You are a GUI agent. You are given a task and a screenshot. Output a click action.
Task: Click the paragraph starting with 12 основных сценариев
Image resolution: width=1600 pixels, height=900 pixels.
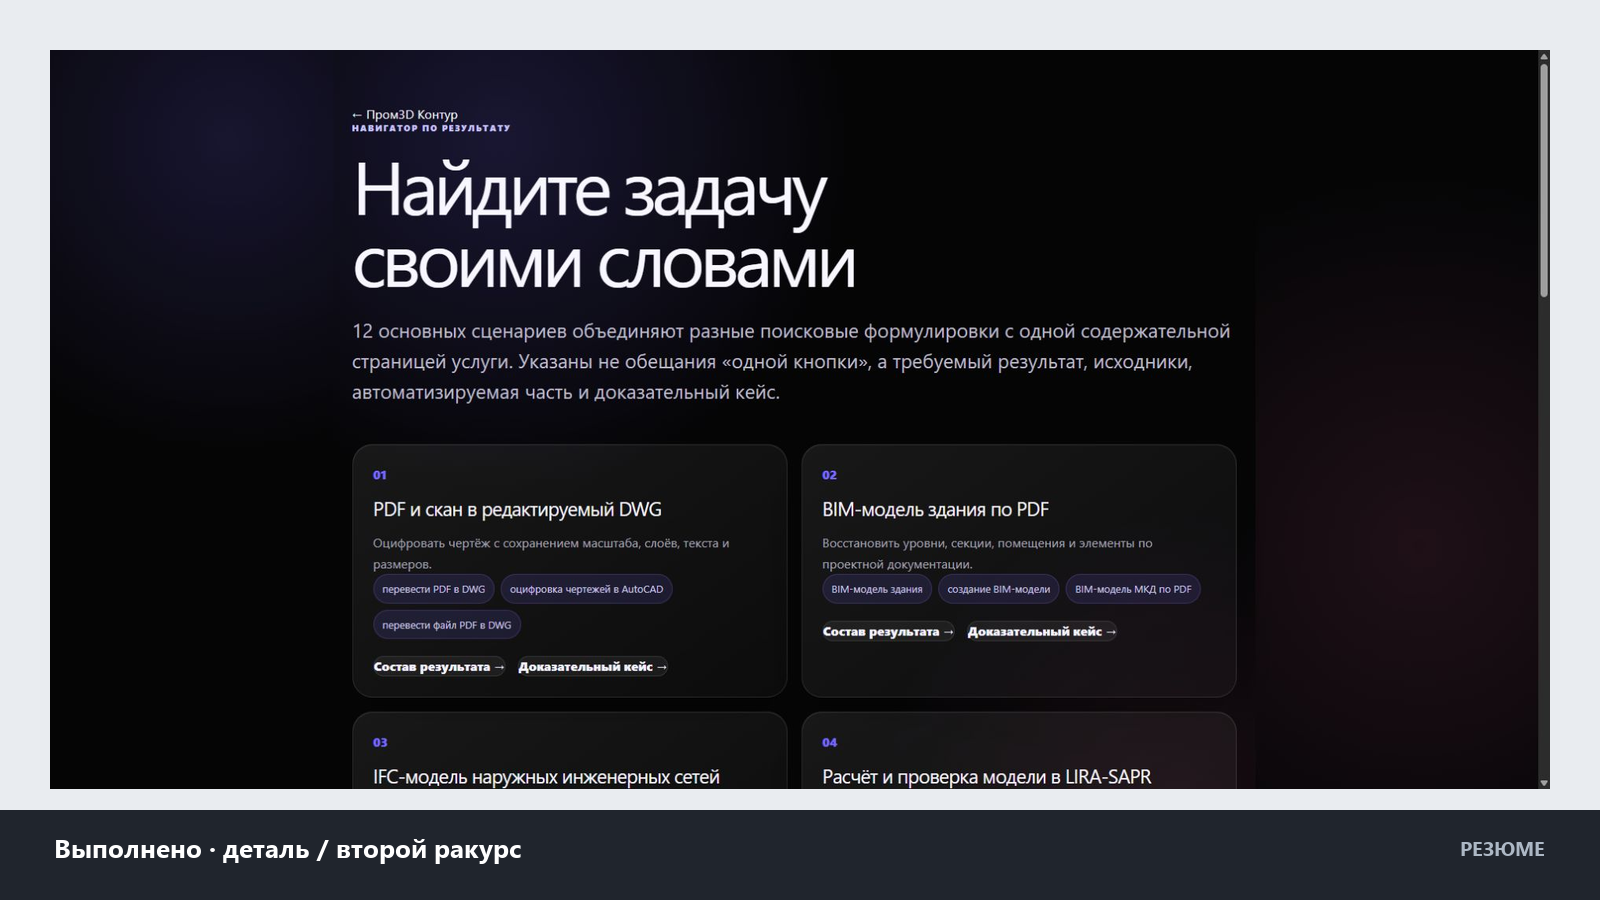tap(791, 362)
